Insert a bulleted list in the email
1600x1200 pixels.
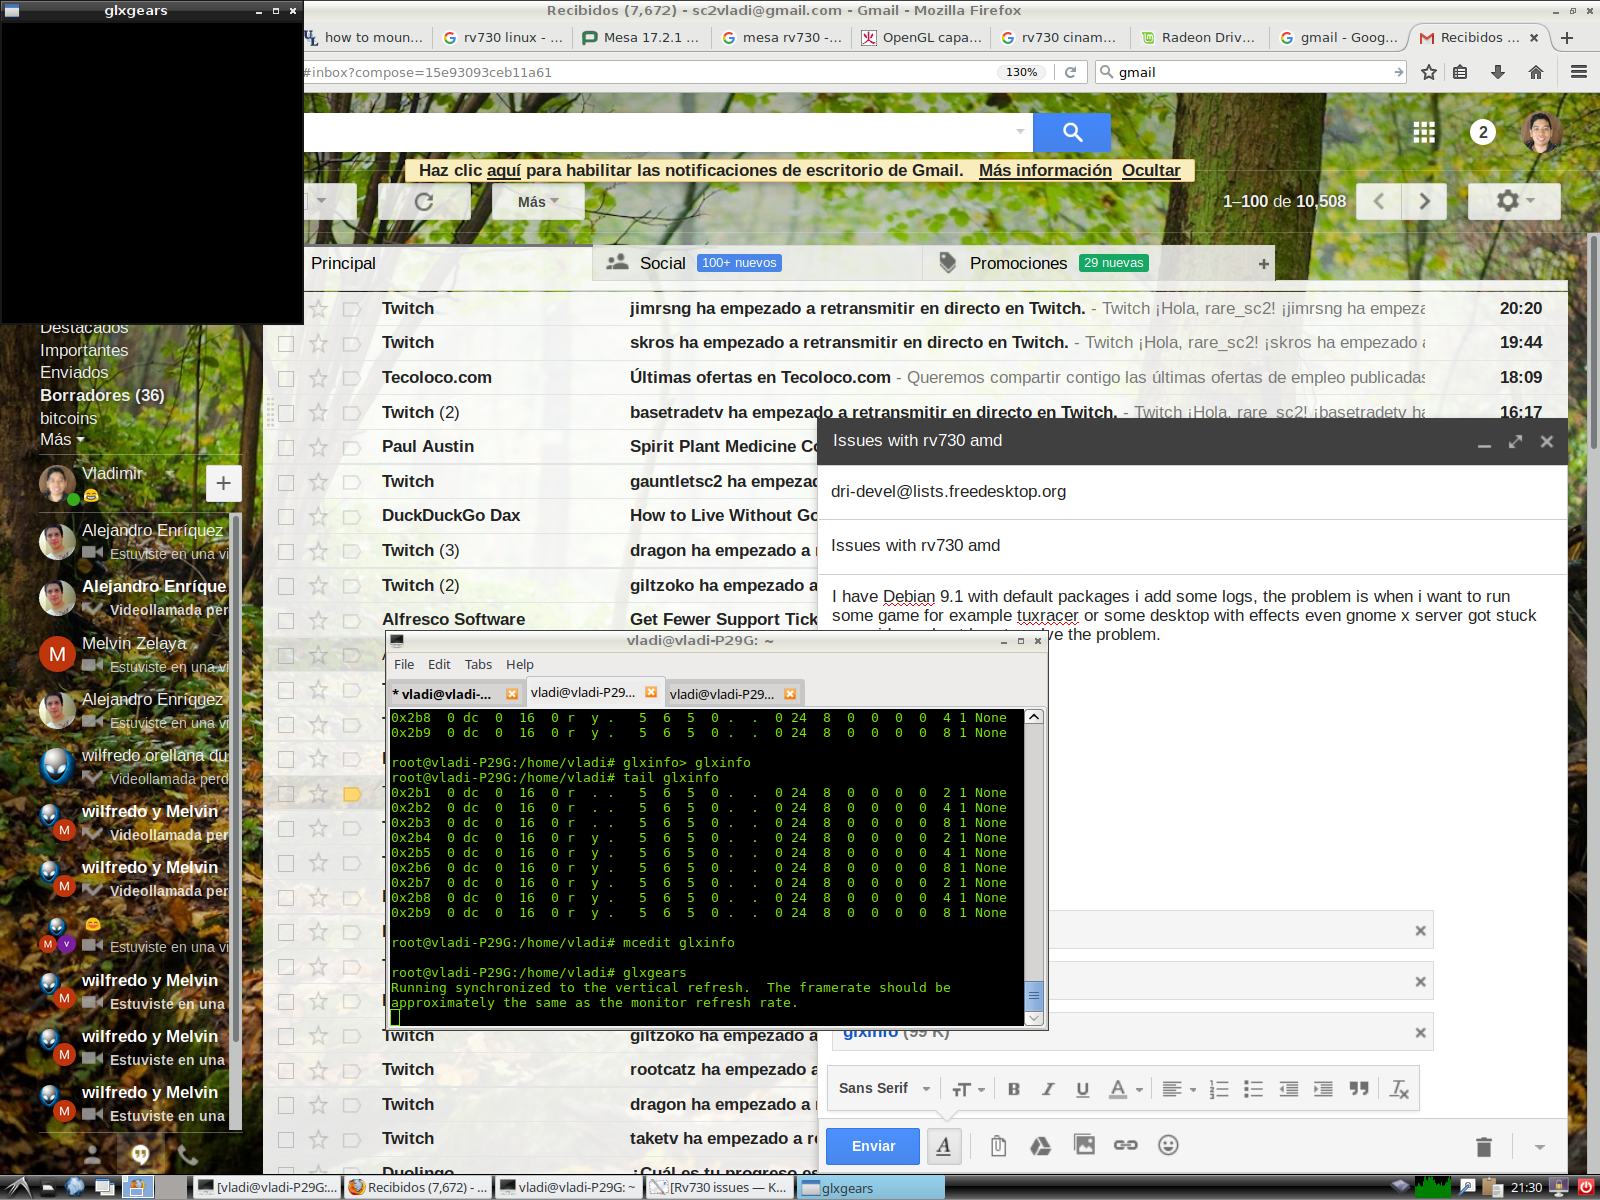click(1254, 1089)
